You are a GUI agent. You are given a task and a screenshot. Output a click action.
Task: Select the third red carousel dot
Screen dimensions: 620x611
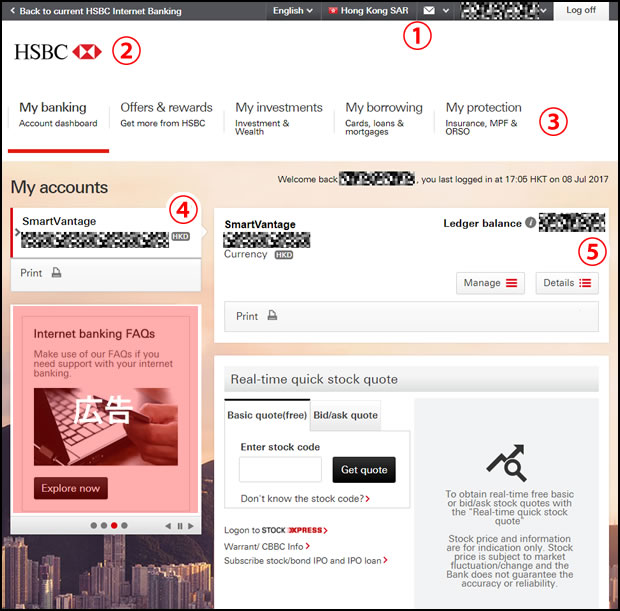[114, 526]
